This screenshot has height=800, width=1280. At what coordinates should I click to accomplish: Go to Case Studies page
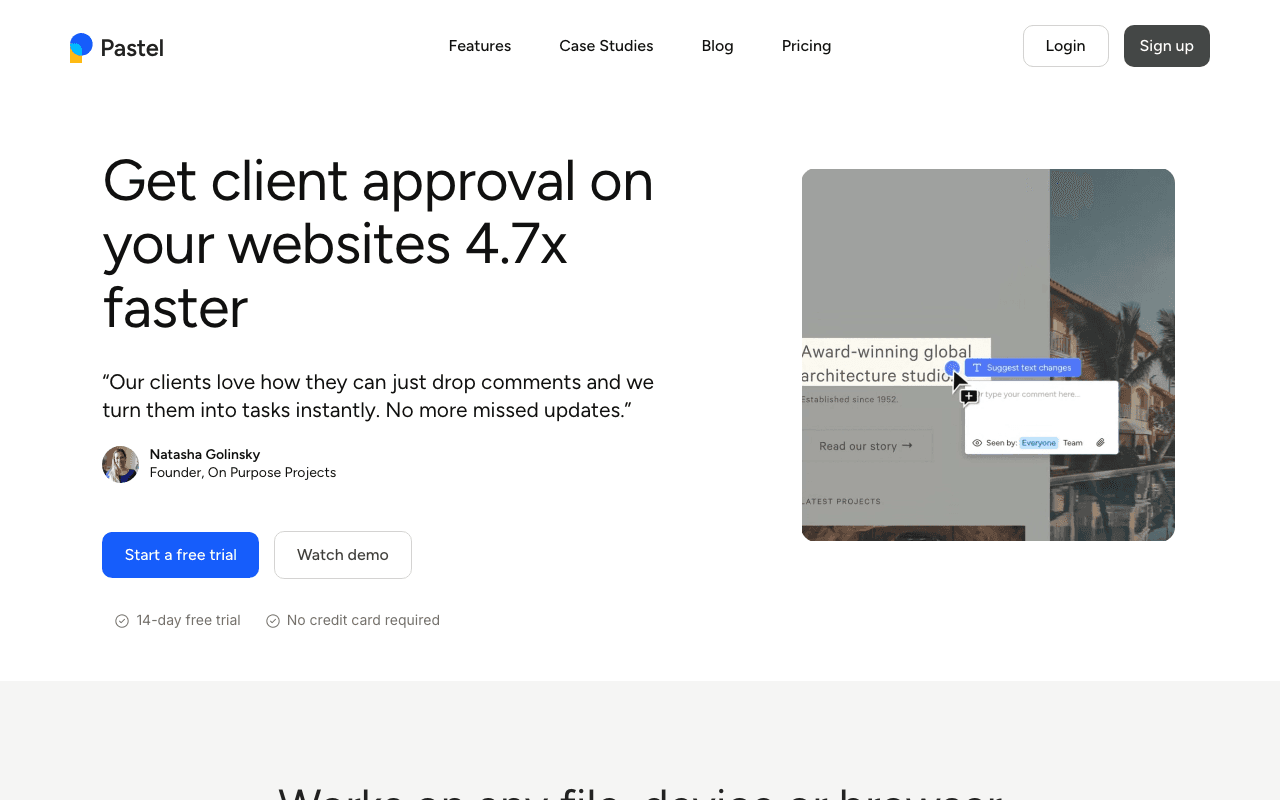coord(606,46)
